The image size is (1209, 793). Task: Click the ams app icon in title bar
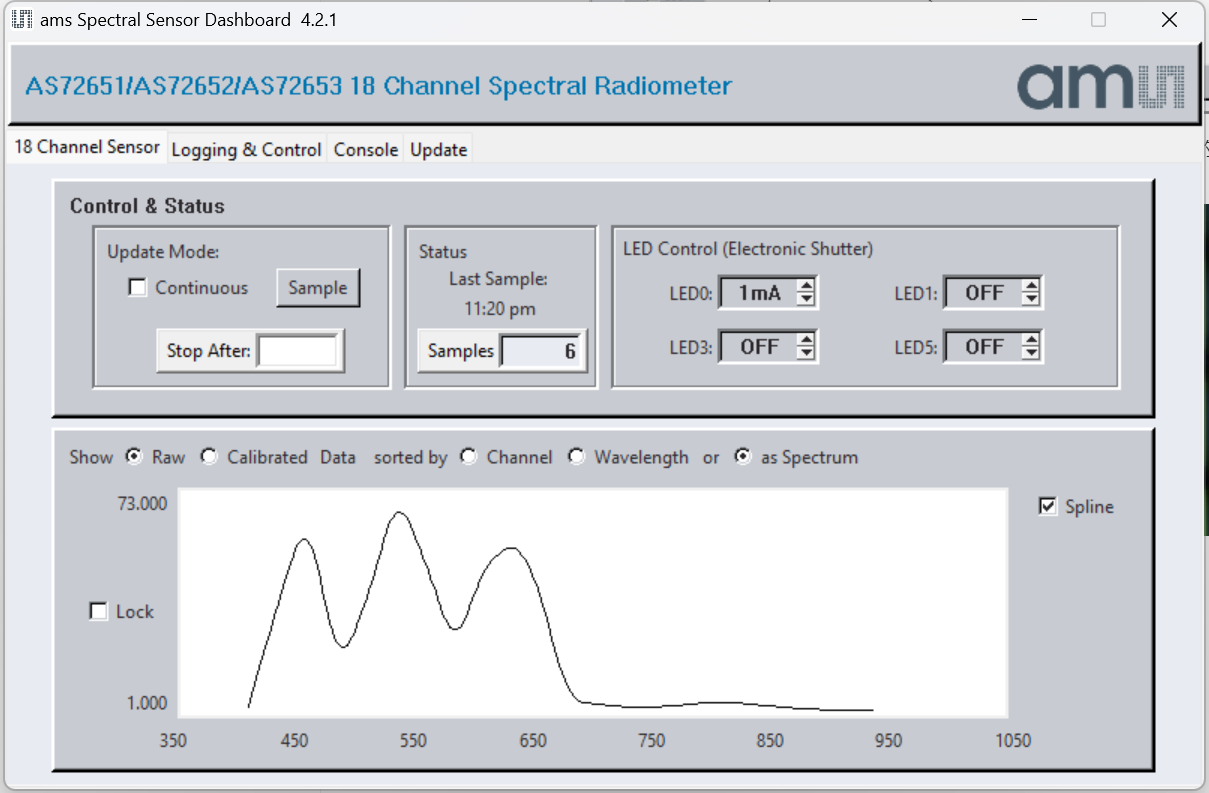click(x=21, y=20)
